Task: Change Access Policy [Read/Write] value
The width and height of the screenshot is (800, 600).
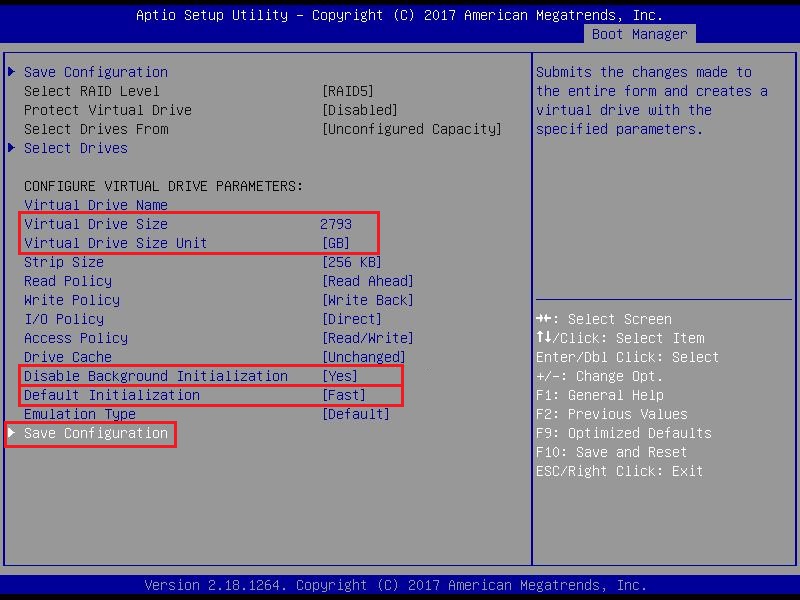Action: point(367,338)
